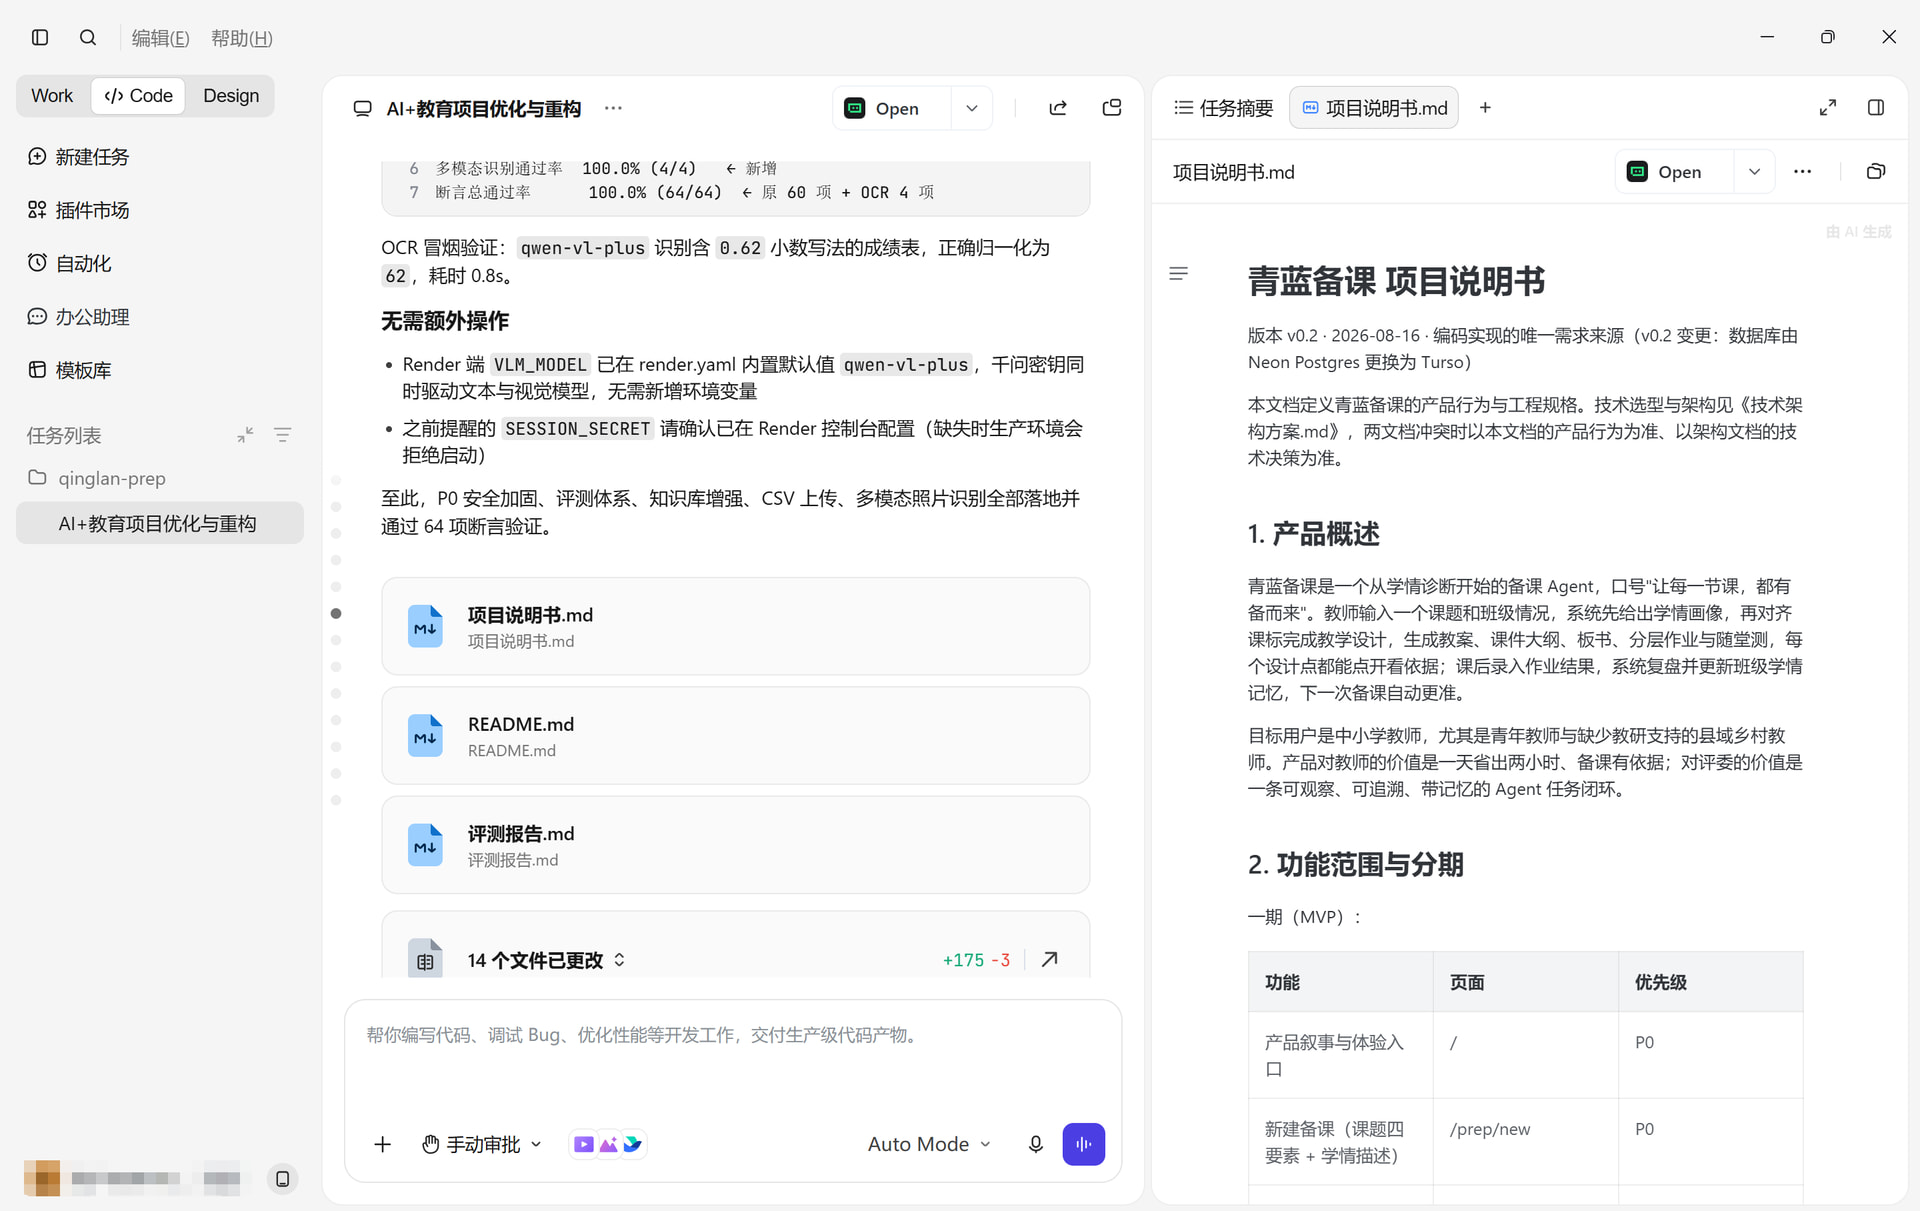Toggle the left sidebar panel icon
Viewport: 1920px width, 1211px height.
coord(40,37)
